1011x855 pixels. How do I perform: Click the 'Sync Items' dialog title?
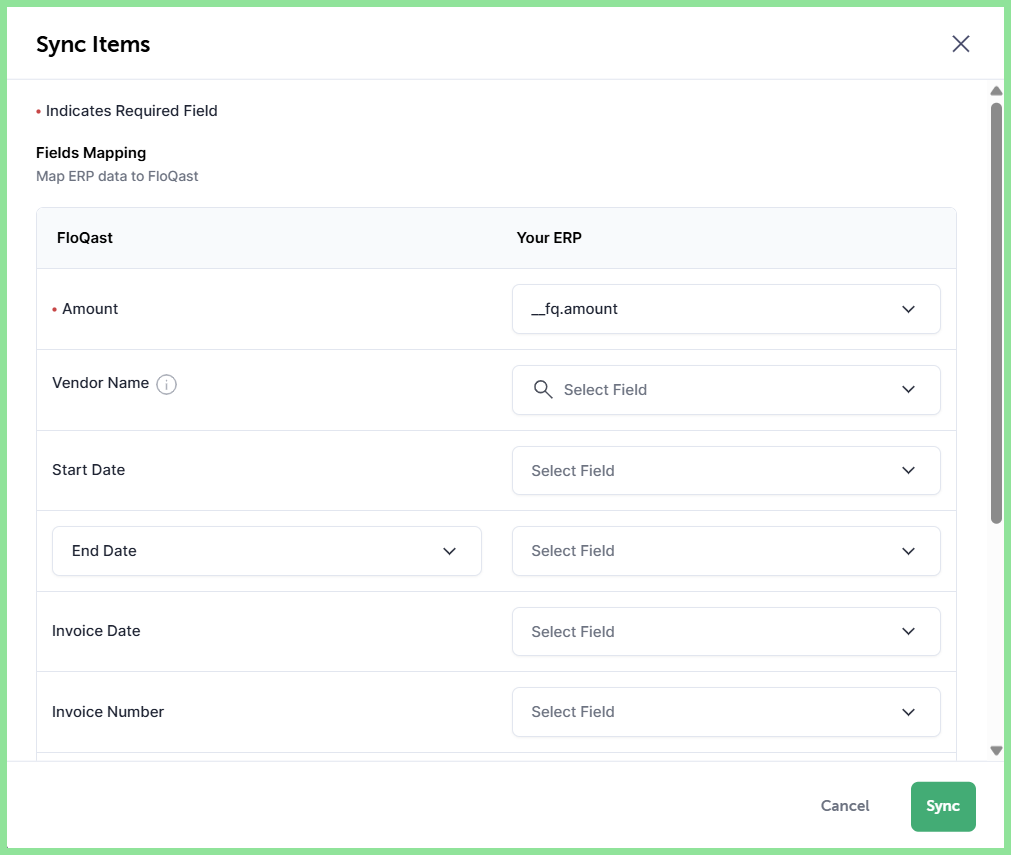[x=93, y=44]
